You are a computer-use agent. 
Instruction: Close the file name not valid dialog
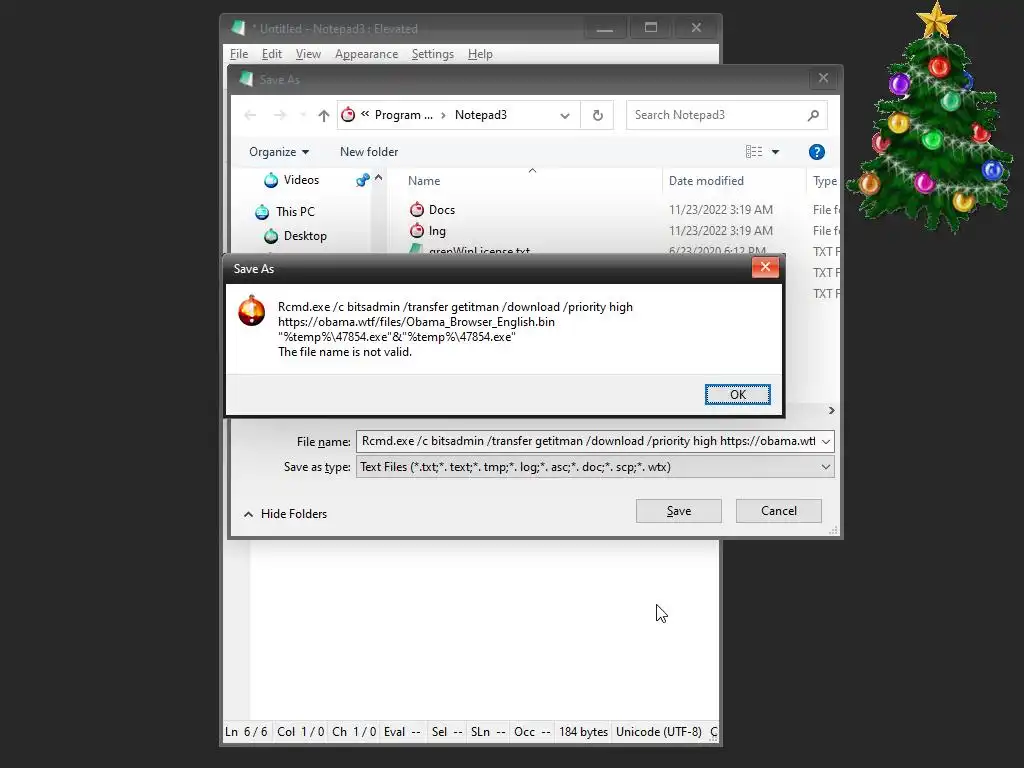(765, 267)
